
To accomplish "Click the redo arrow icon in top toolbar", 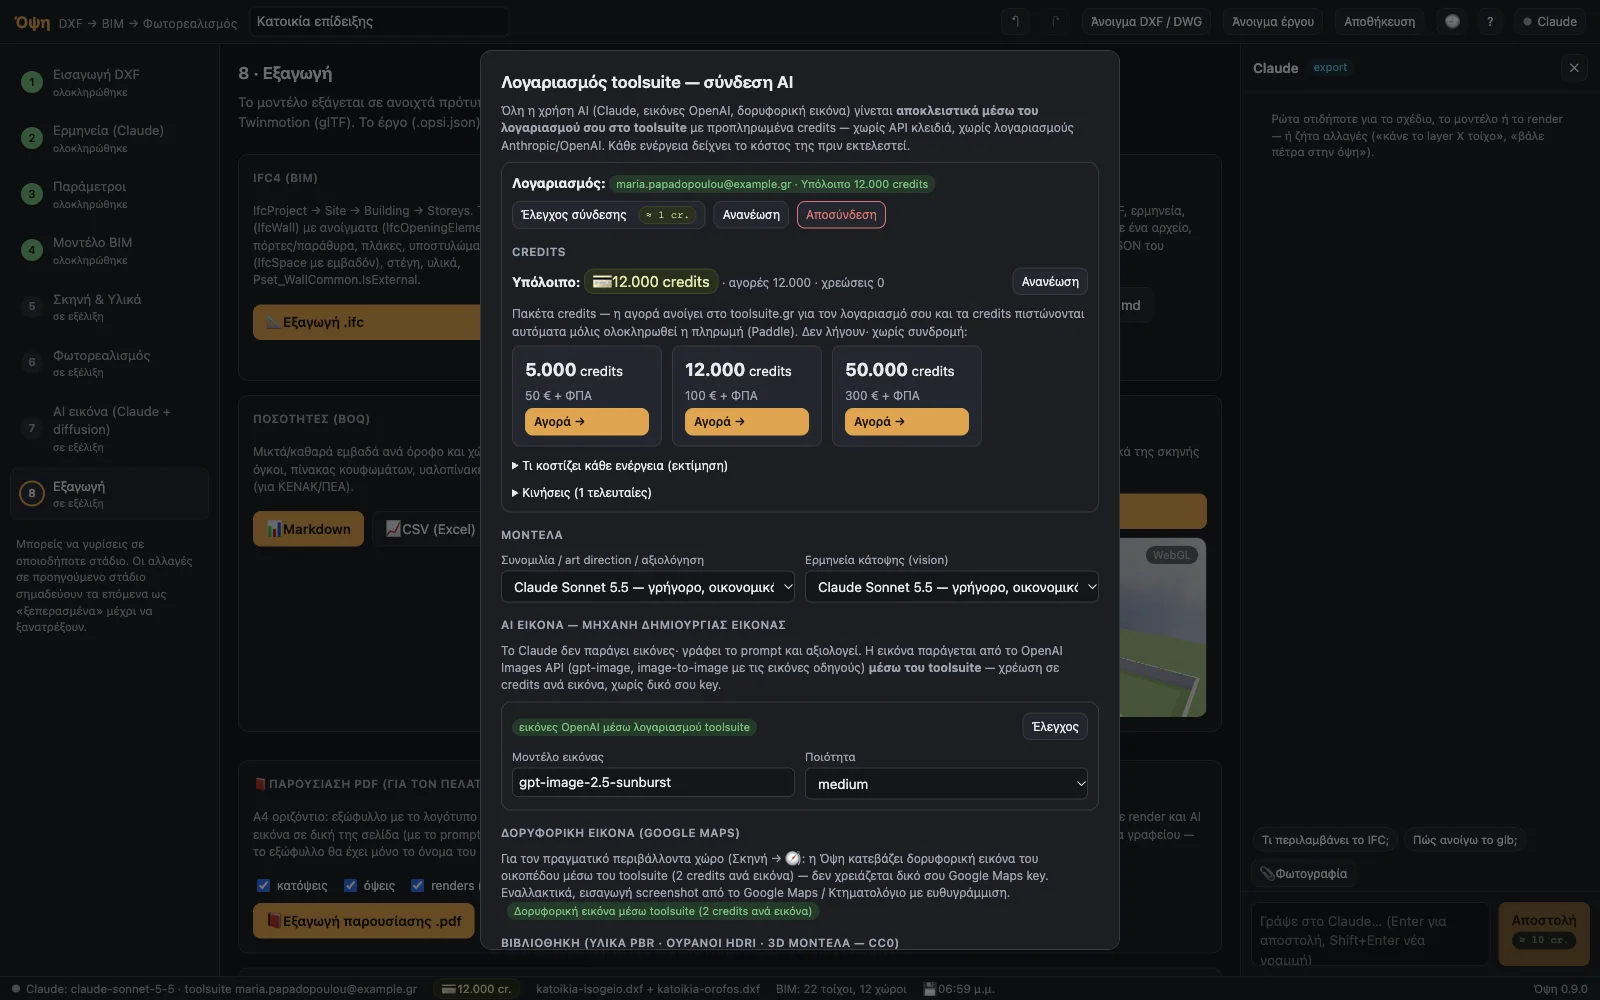I will coord(1055,21).
